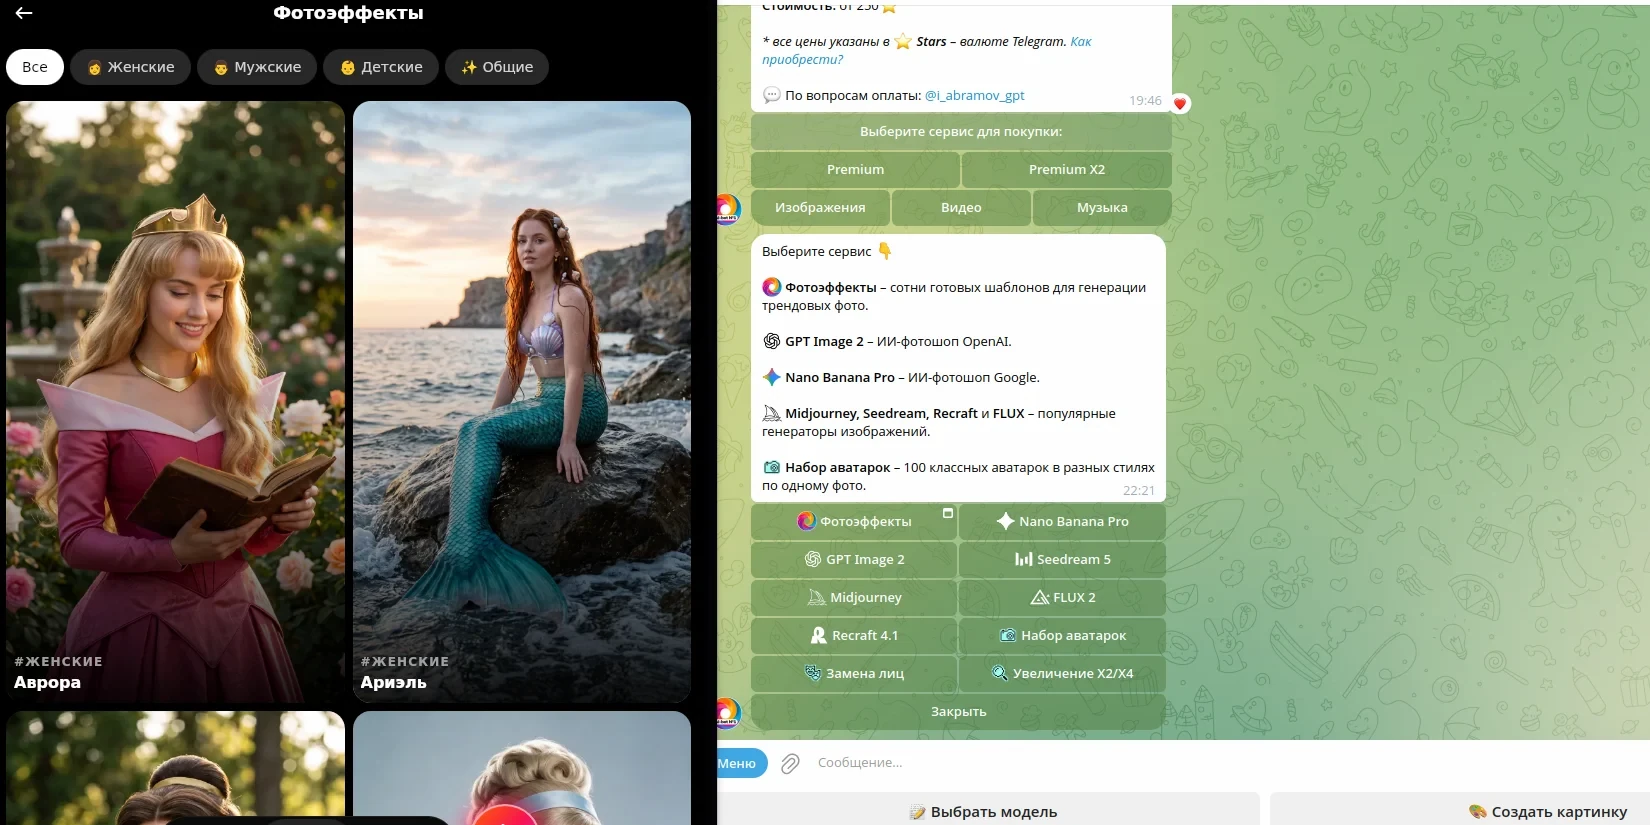Click the red heart reaction icon
This screenshot has height=825, width=1650.
click(x=1180, y=103)
